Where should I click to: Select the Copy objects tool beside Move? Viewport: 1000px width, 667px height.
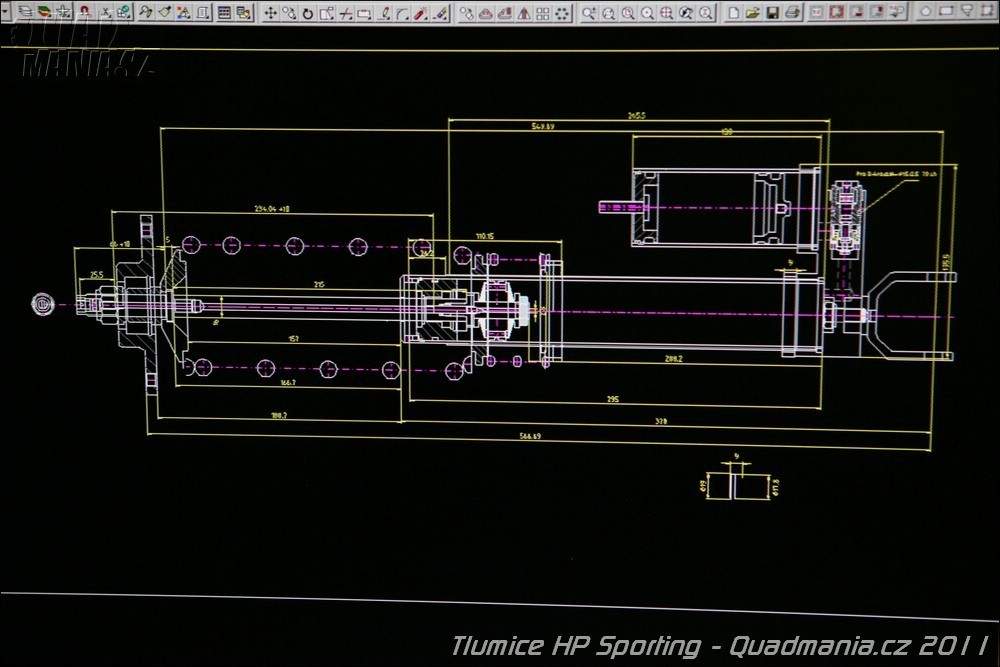(x=290, y=13)
